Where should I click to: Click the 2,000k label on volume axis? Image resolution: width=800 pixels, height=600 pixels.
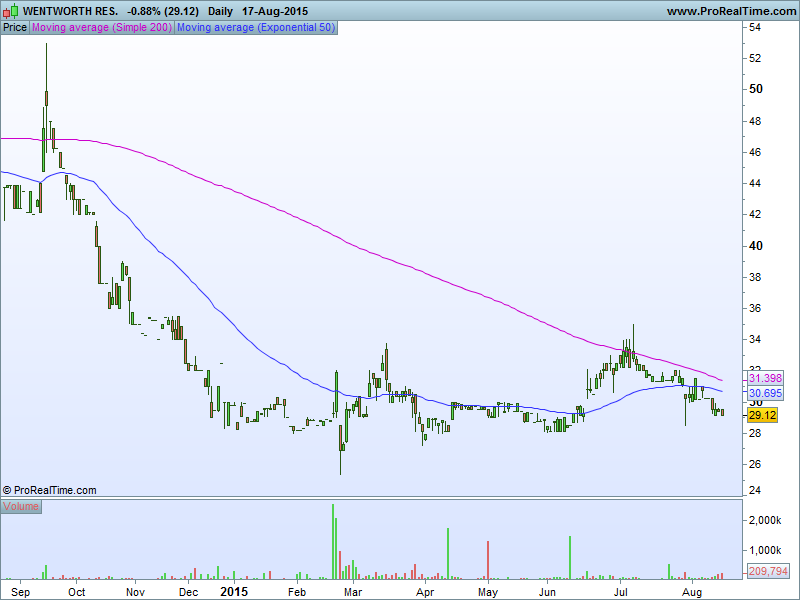(765, 521)
